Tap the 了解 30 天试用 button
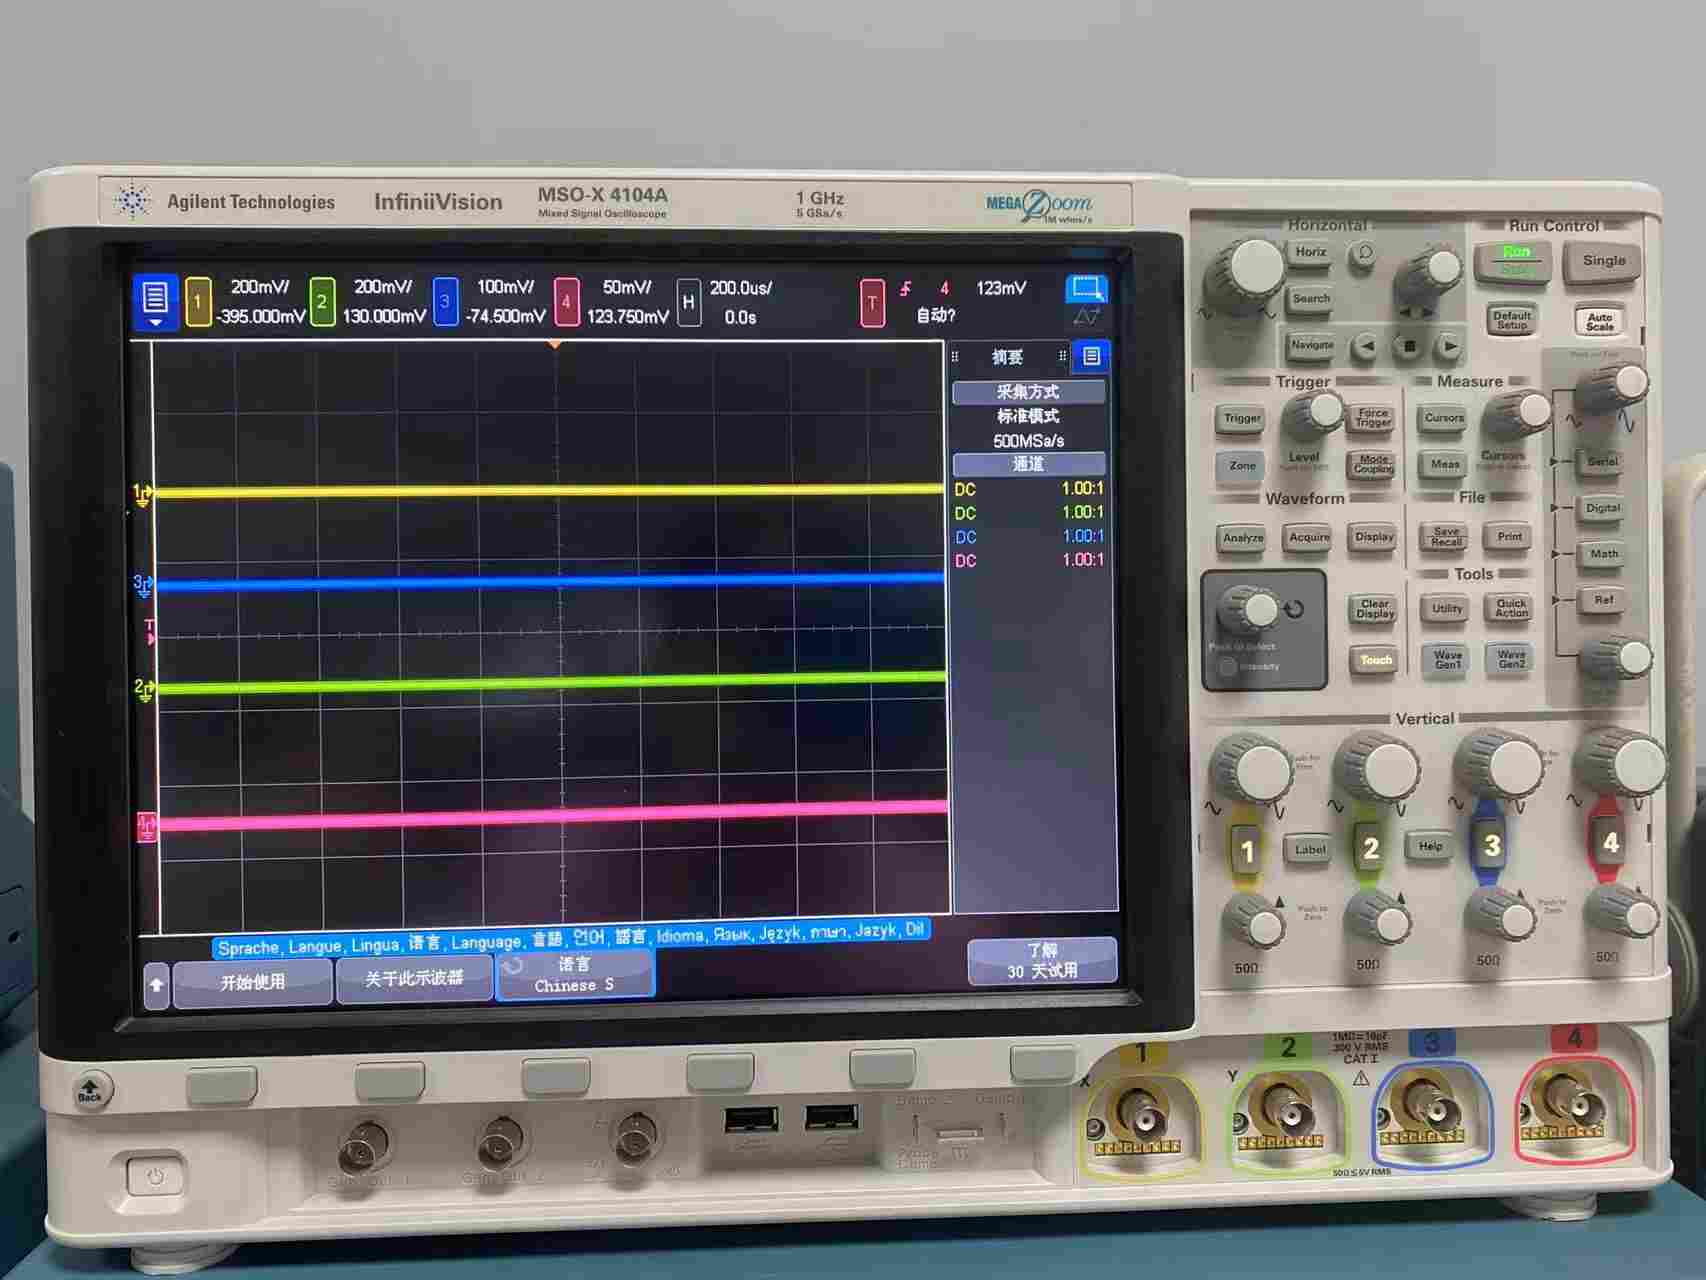This screenshot has height=1280, width=1706. [1042, 961]
